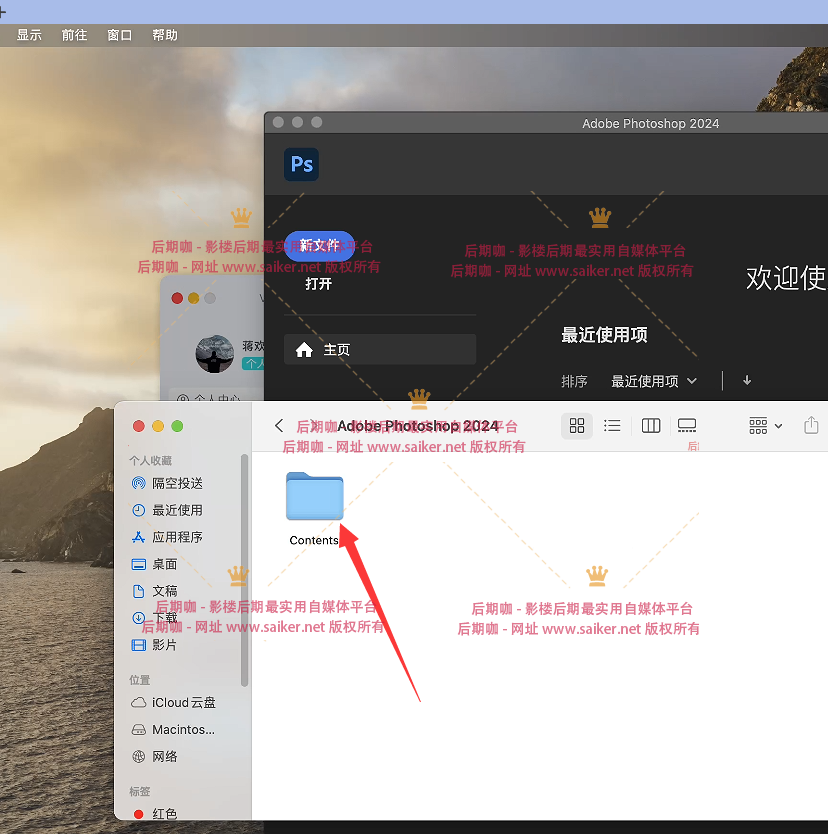Click the Photoshop Ps logo icon

[302, 164]
